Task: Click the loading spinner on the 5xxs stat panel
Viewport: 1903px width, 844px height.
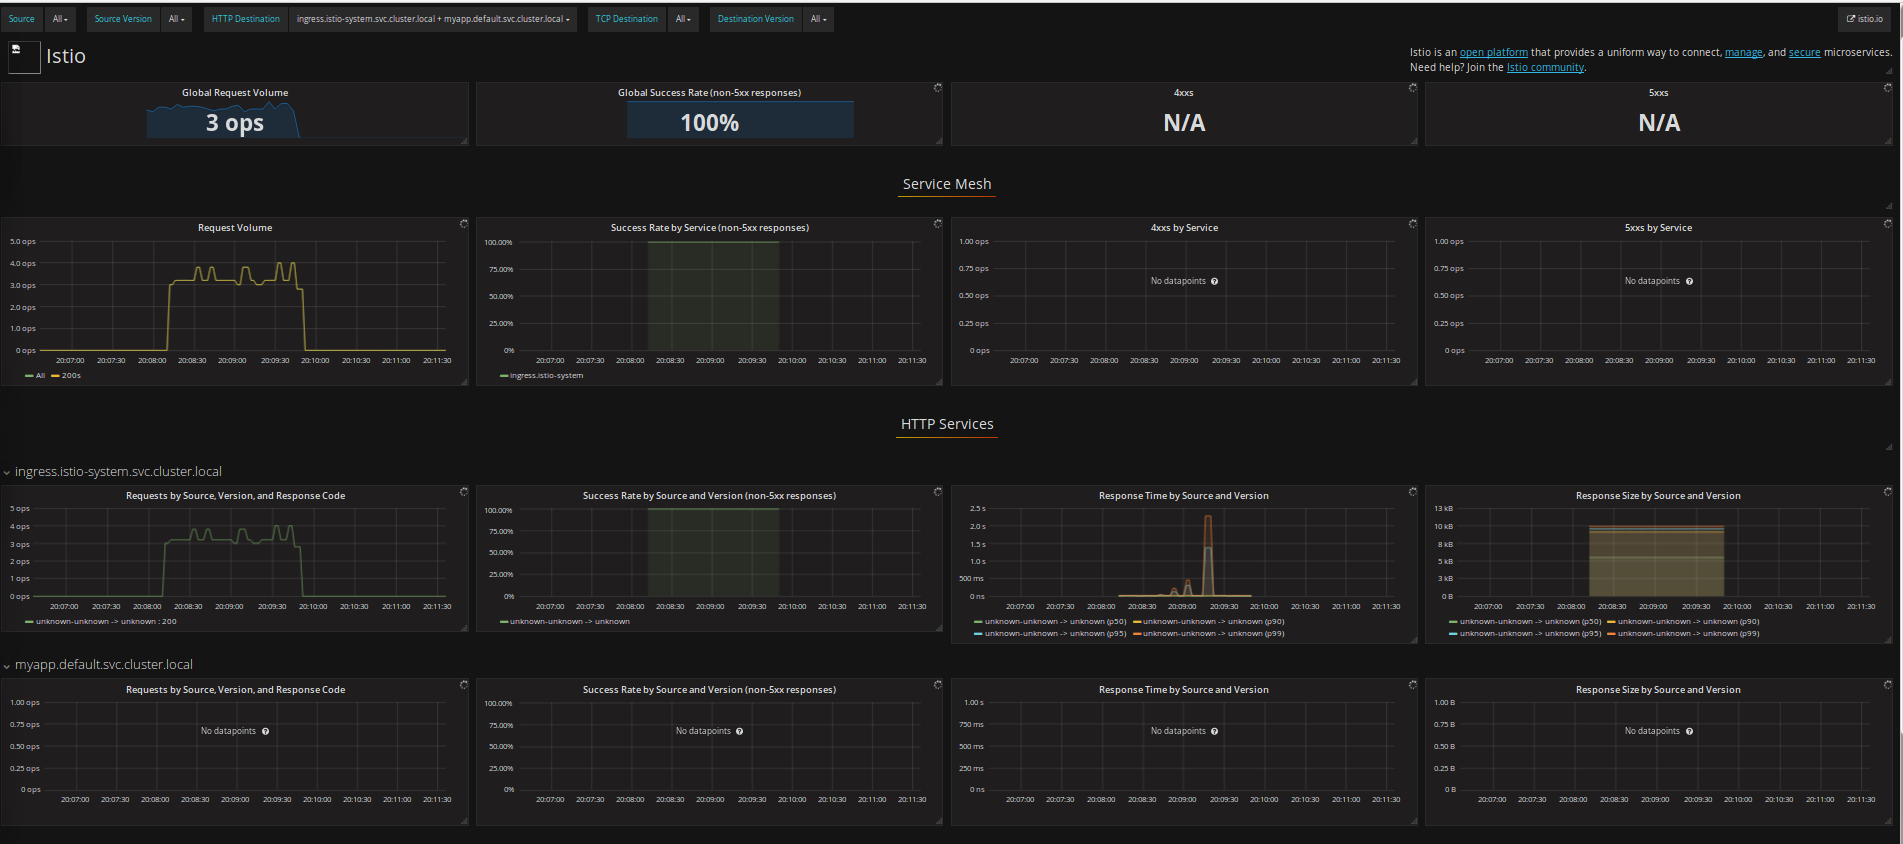Action: [x=1888, y=88]
